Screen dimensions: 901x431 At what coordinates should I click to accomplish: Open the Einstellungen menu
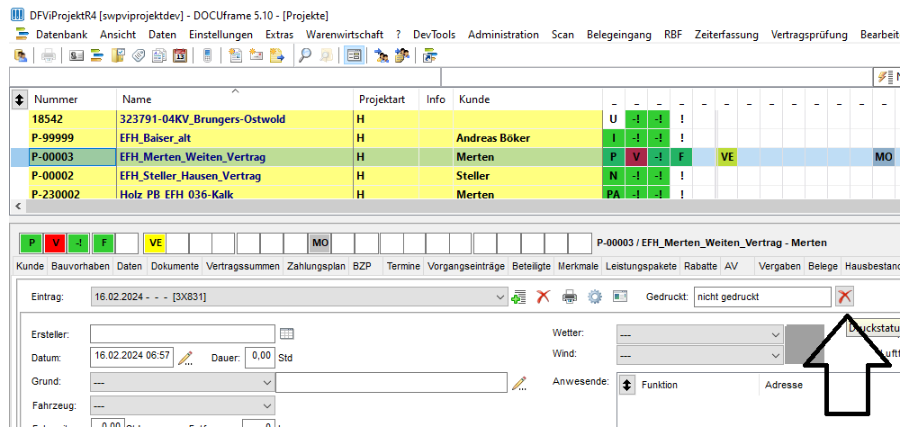[x=221, y=34]
